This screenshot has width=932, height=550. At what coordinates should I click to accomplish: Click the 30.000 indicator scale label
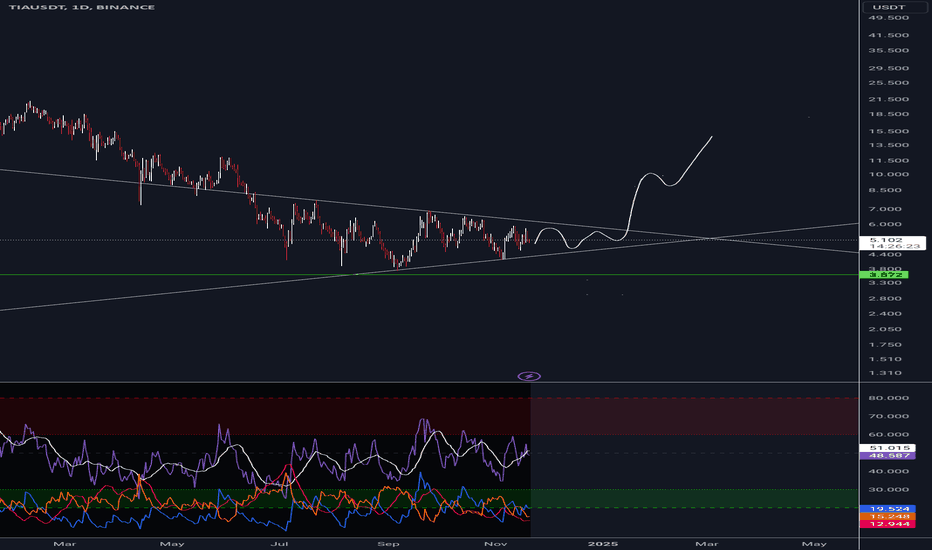tap(889, 490)
